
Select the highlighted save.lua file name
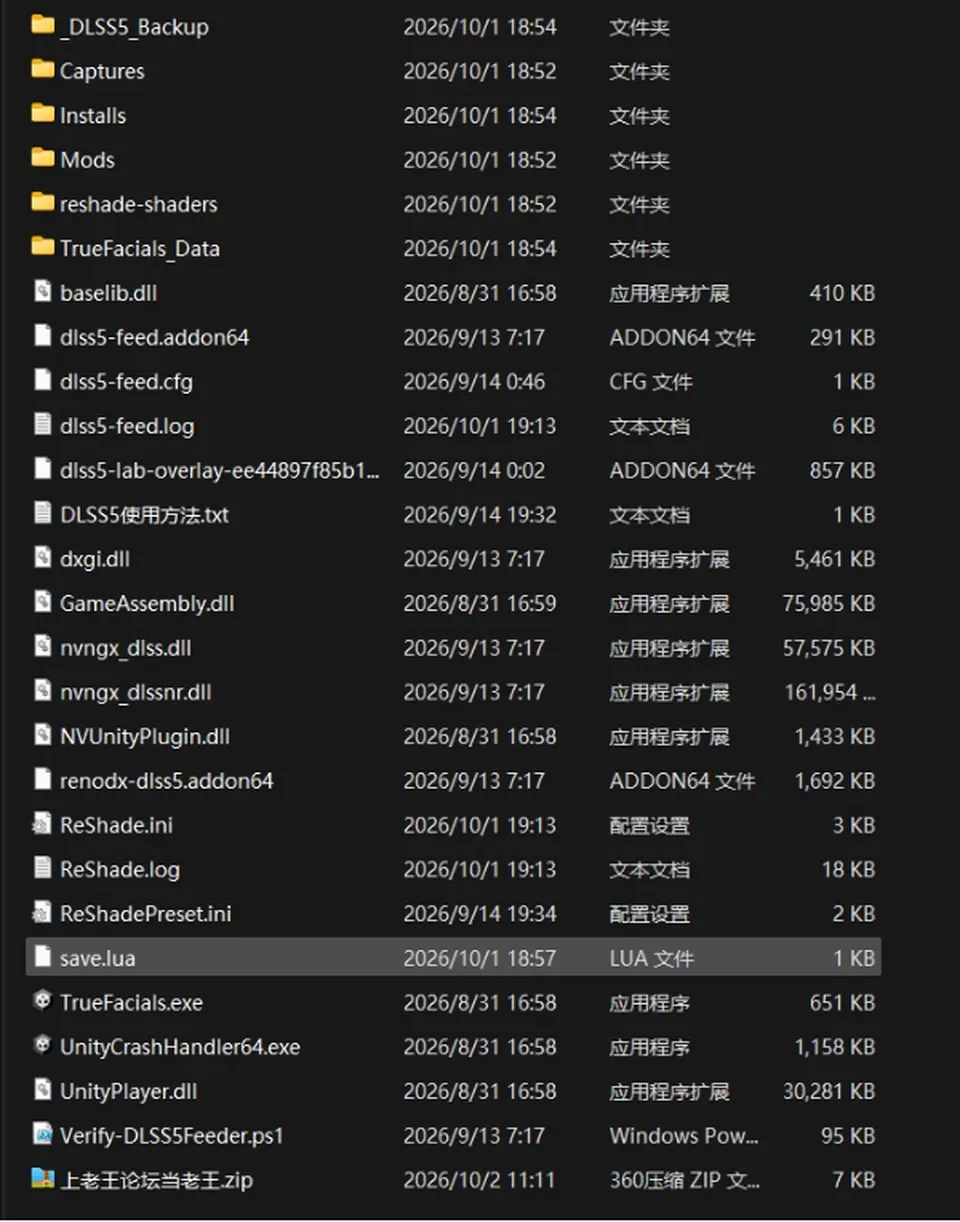tap(97, 957)
